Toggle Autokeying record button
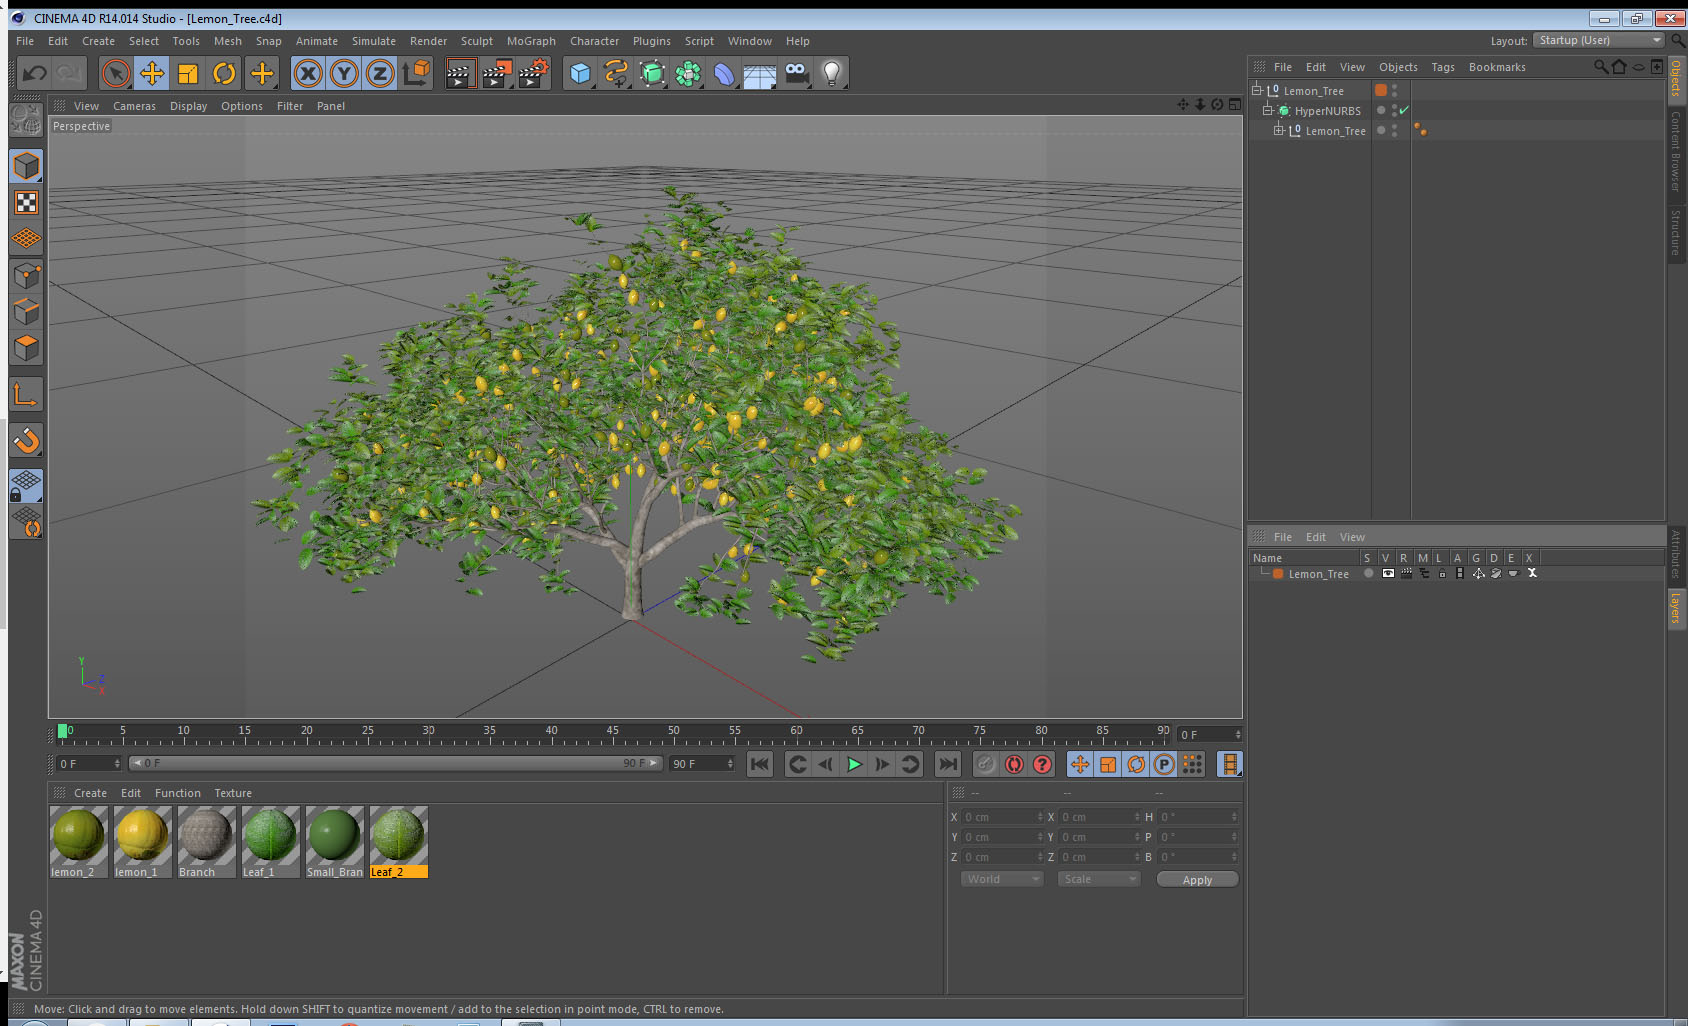The width and height of the screenshot is (1688, 1026). [1014, 765]
